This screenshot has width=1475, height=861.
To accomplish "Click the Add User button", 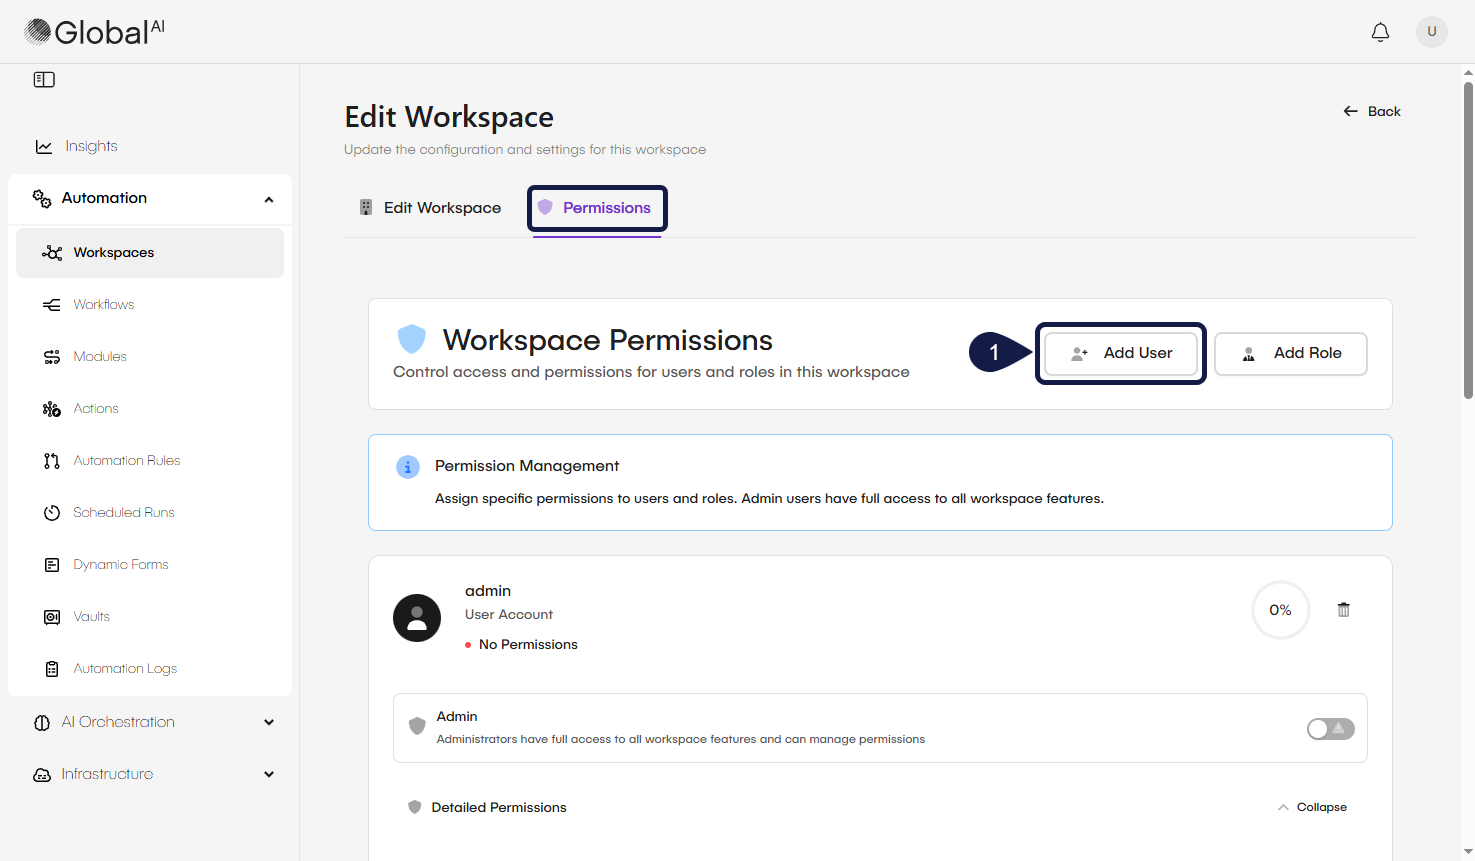I will (x=1121, y=353).
